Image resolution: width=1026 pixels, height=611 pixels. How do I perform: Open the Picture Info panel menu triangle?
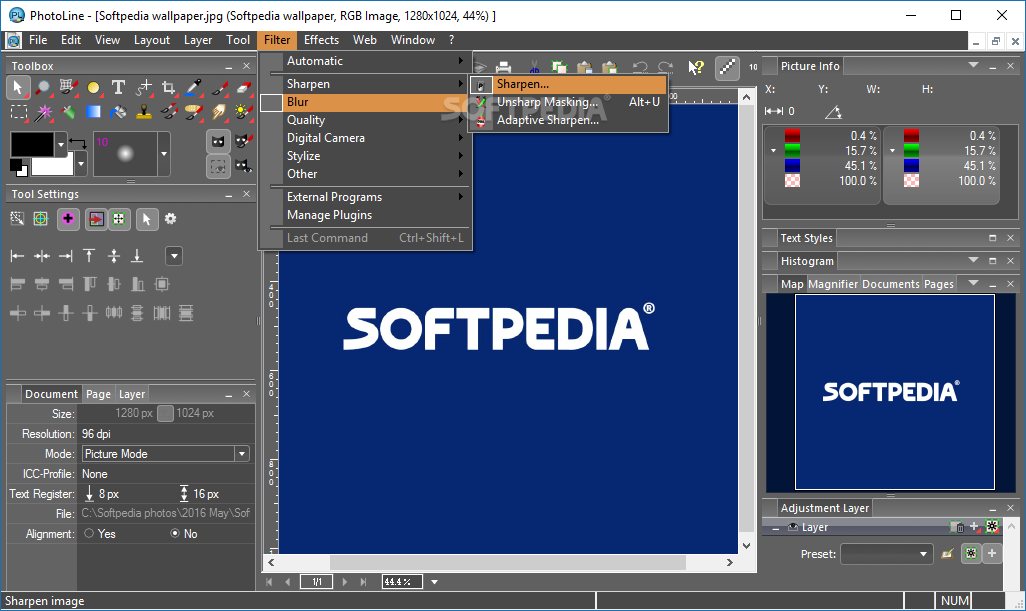coord(973,65)
